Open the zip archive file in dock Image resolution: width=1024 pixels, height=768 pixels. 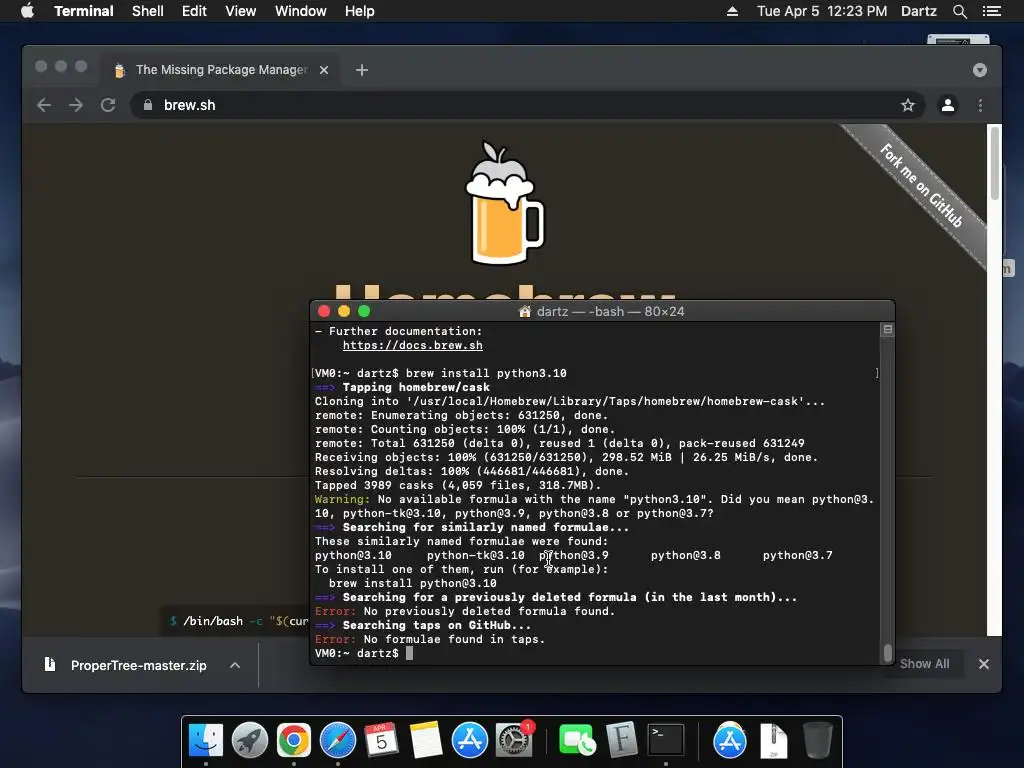point(774,740)
